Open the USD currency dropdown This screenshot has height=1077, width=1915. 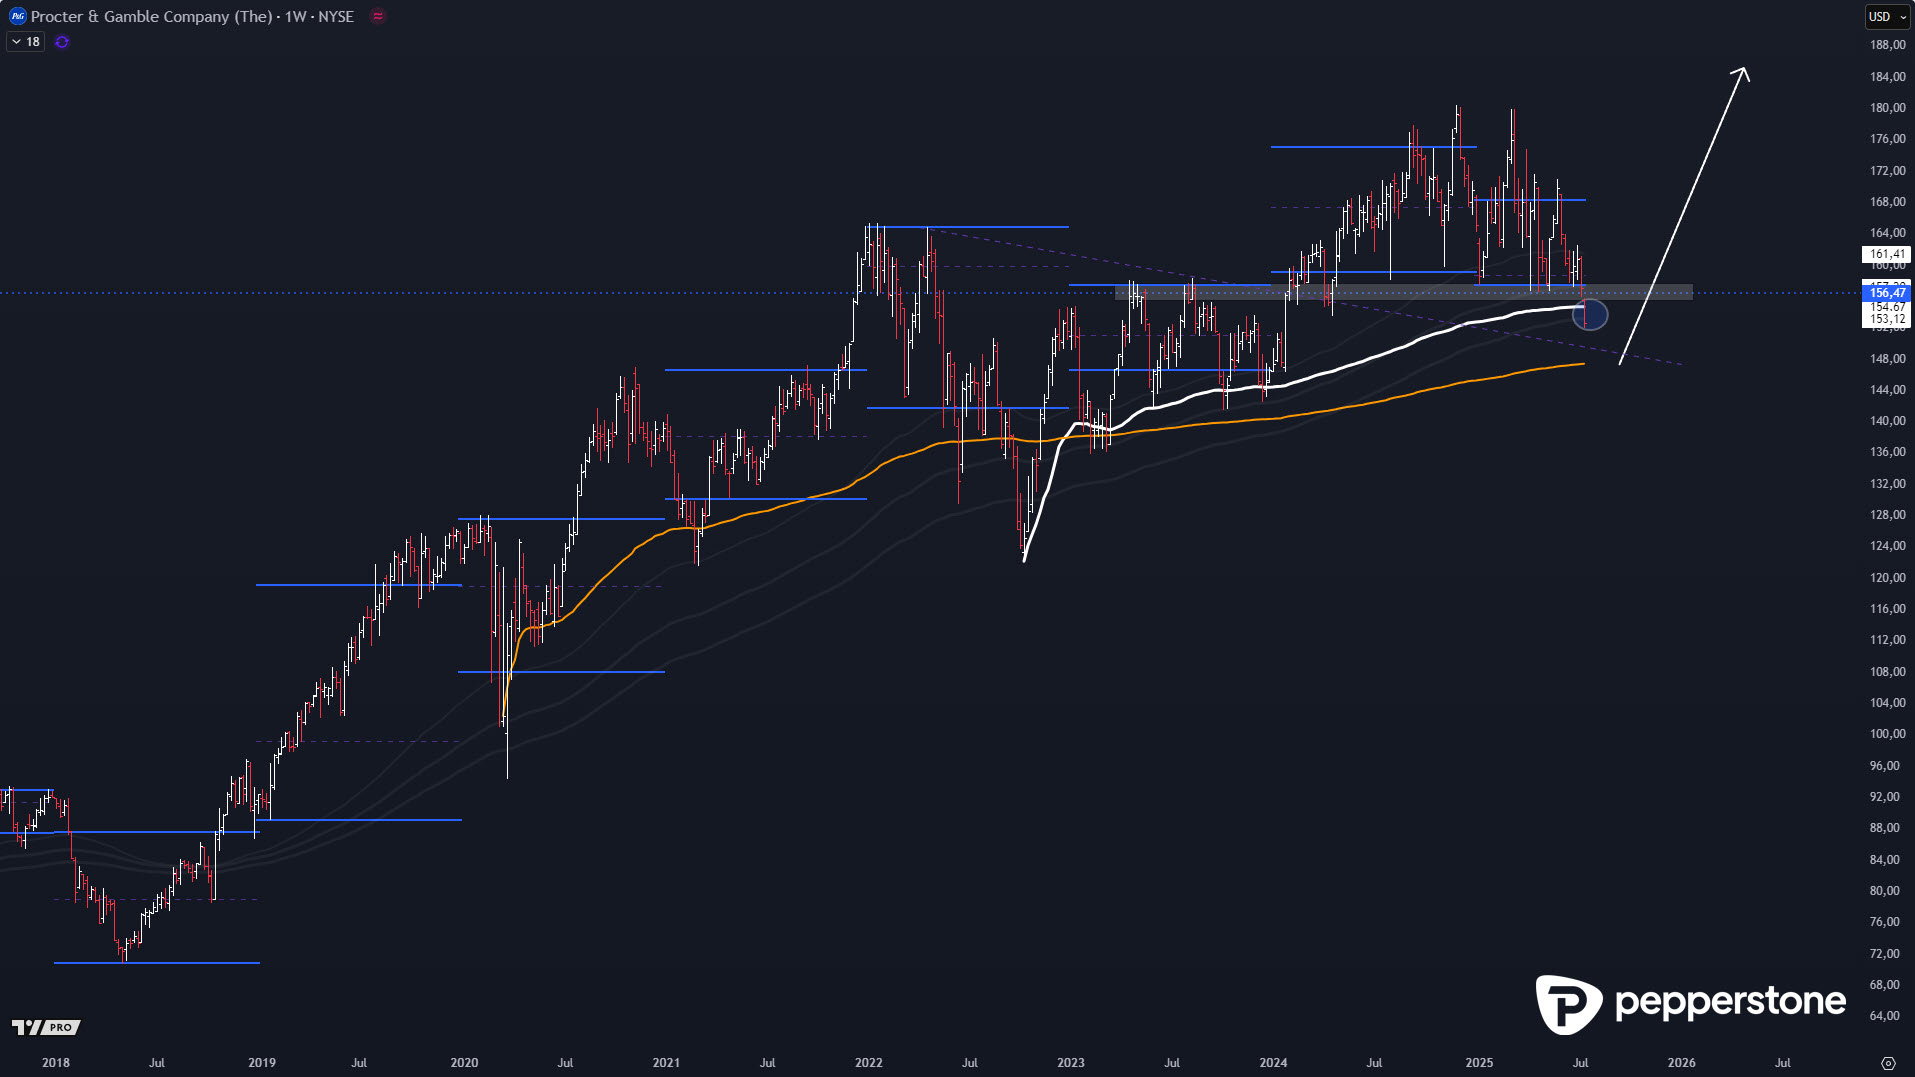[1888, 16]
